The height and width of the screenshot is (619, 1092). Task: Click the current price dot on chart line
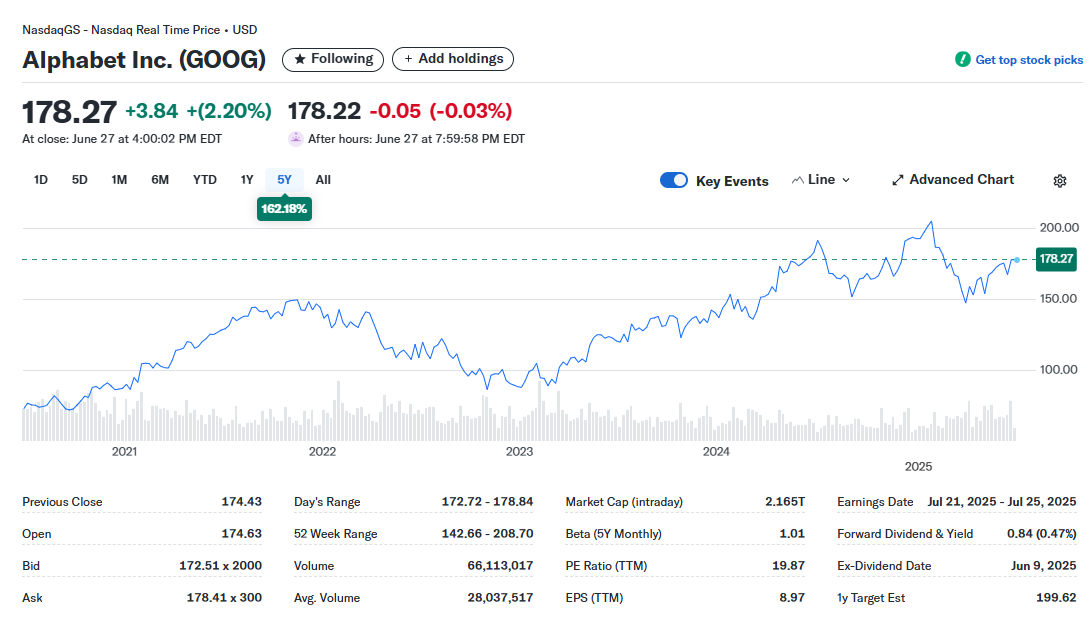point(1017,260)
